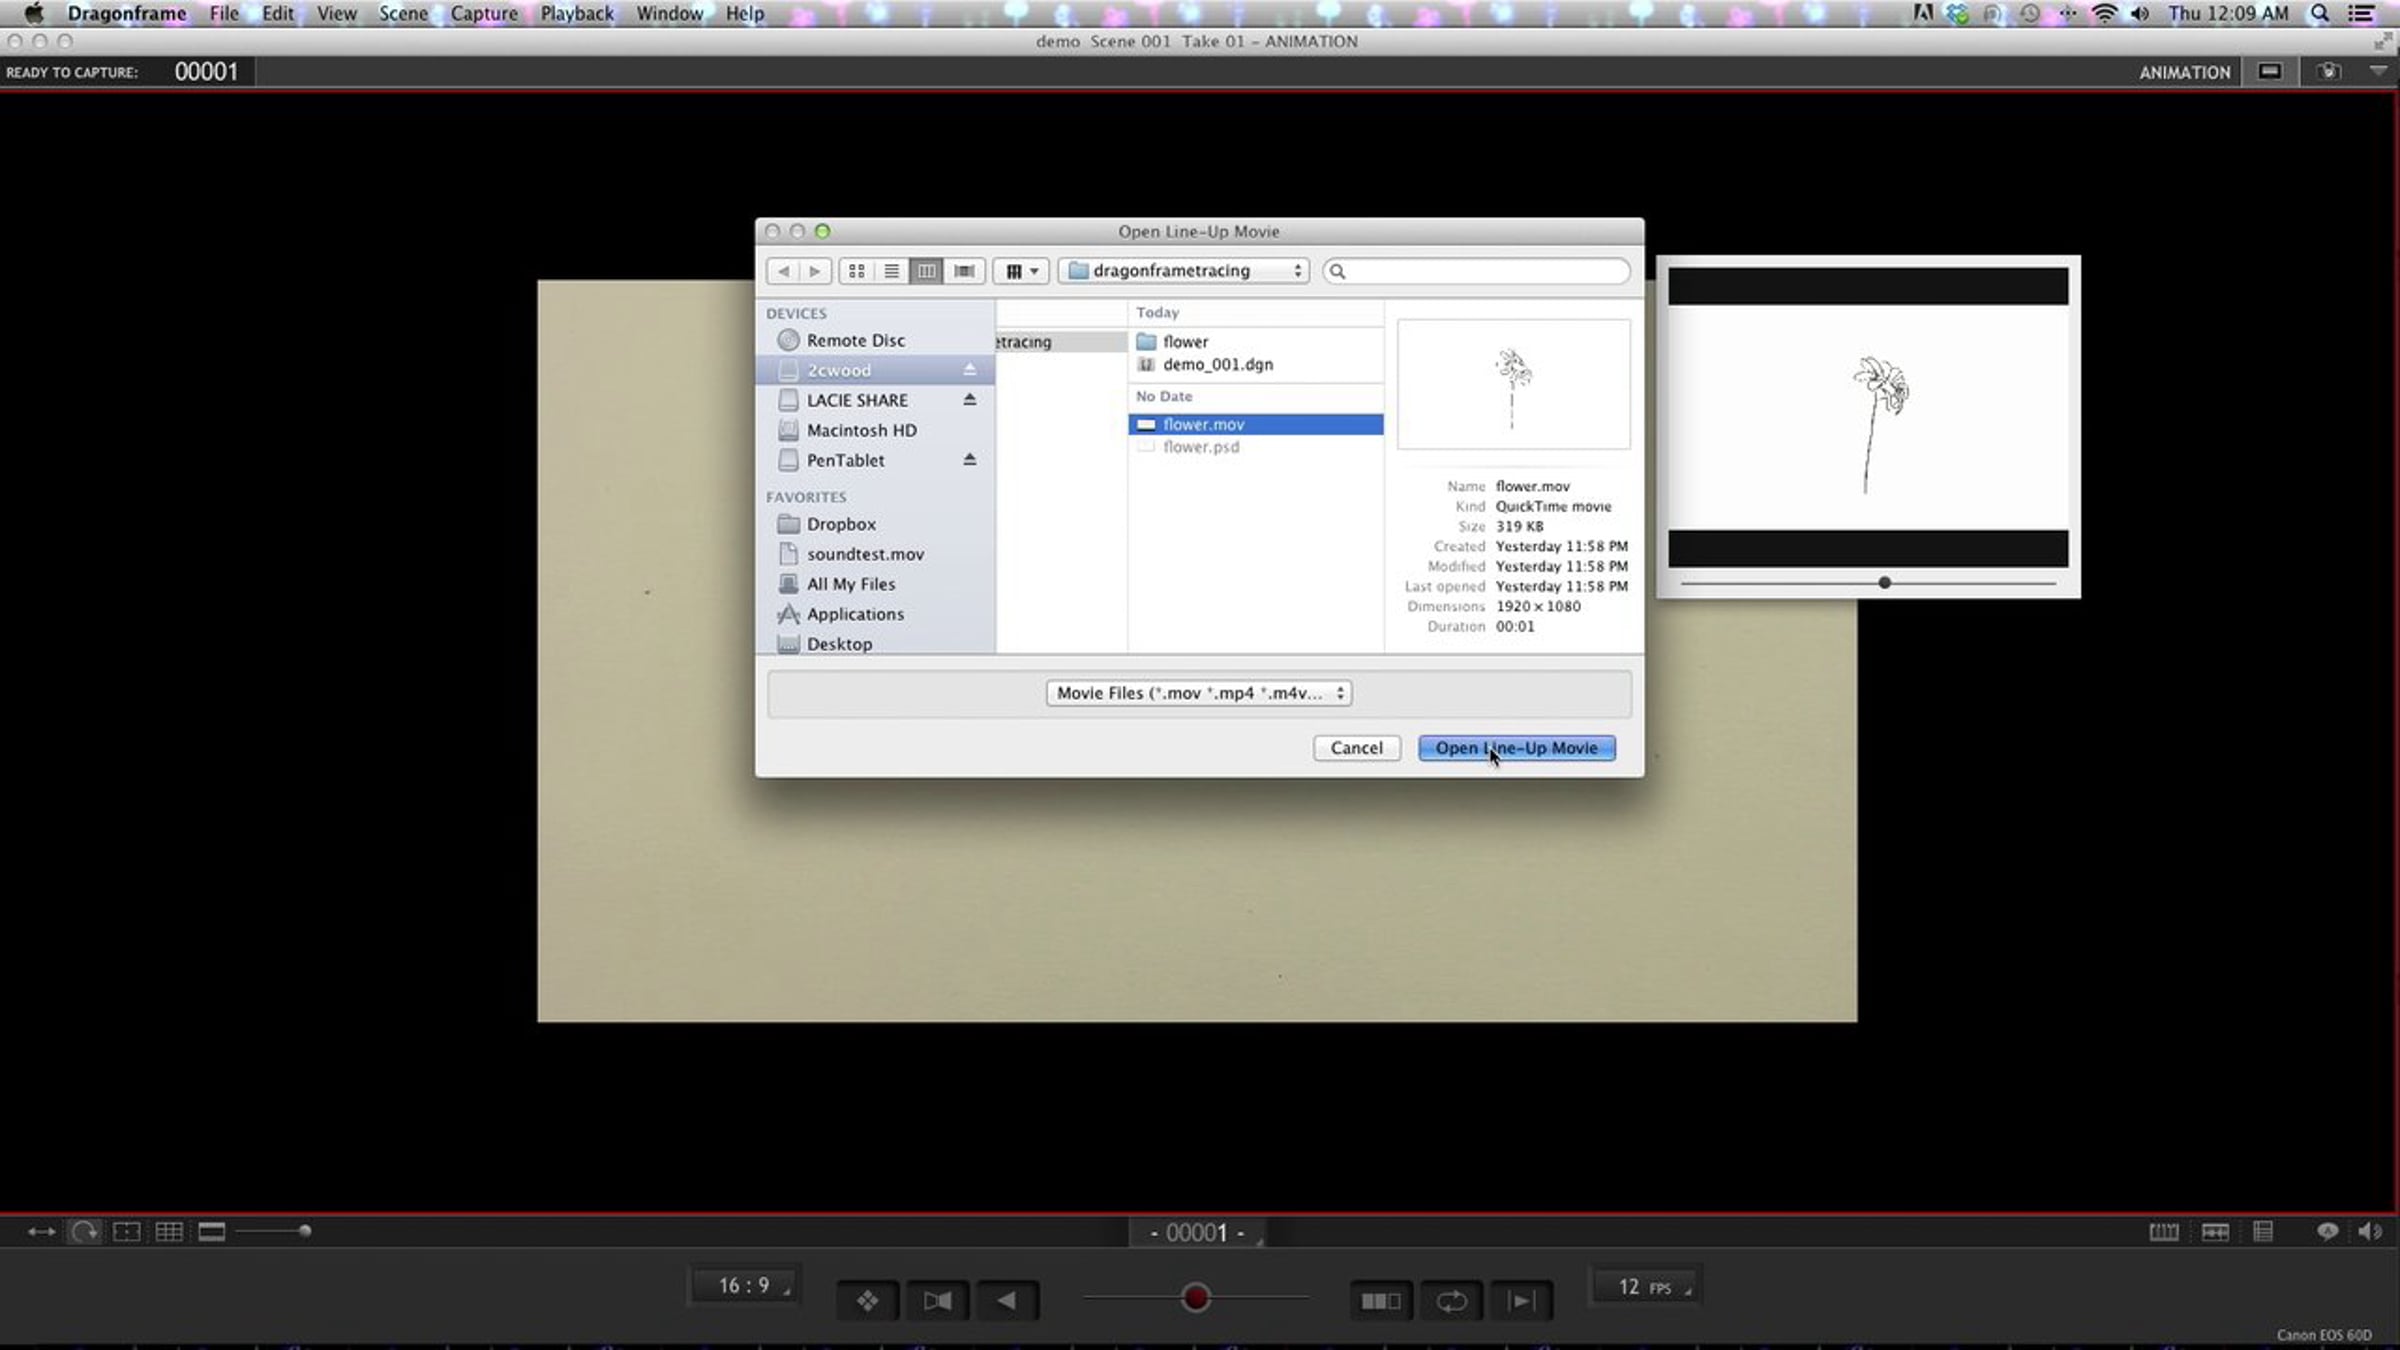Screen dimensions: 2400x1350
Task: Click the horizontal flip arrows icon
Action: coord(41,1231)
